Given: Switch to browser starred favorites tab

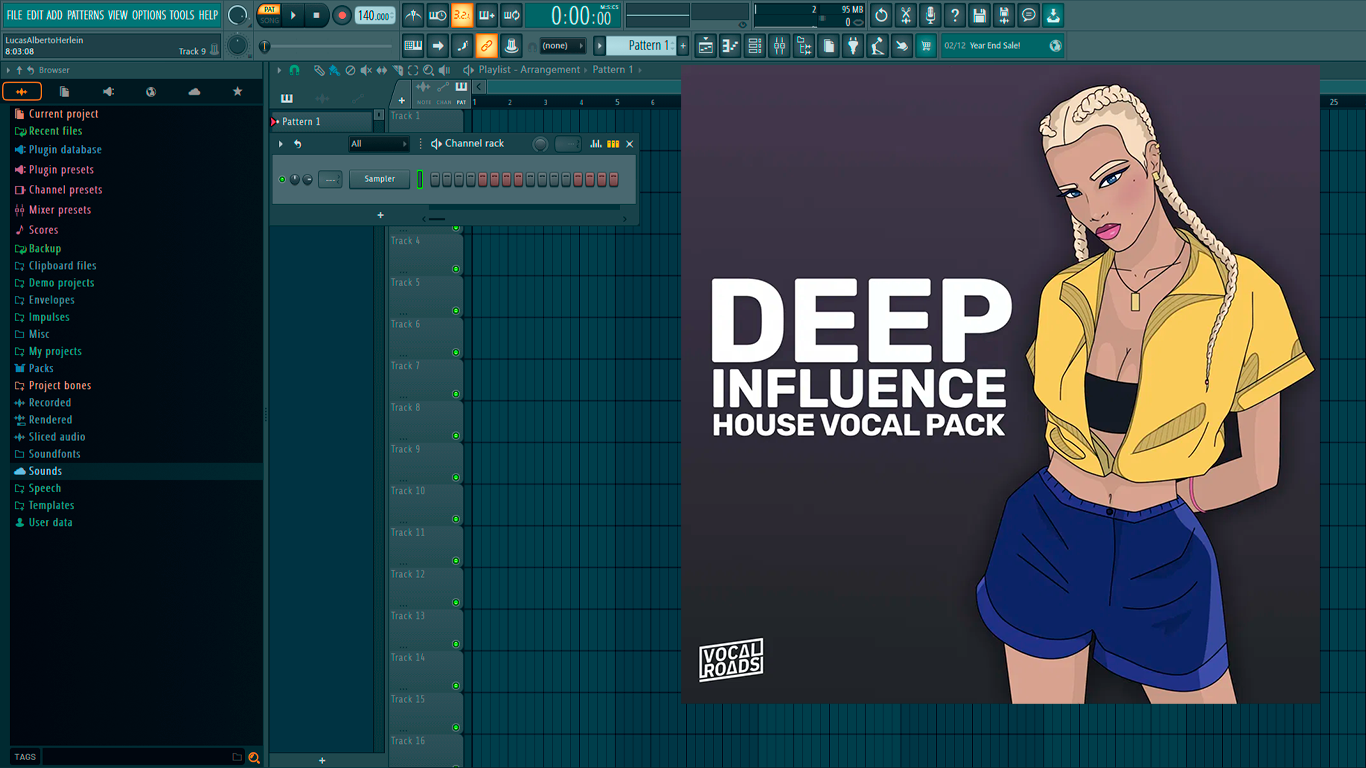Looking at the screenshot, I should point(237,91).
